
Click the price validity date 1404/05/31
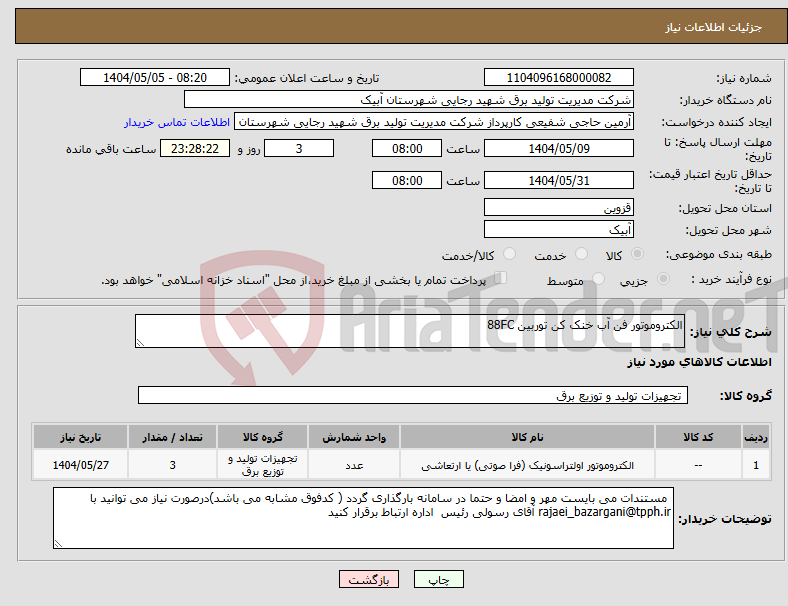coord(559,180)
